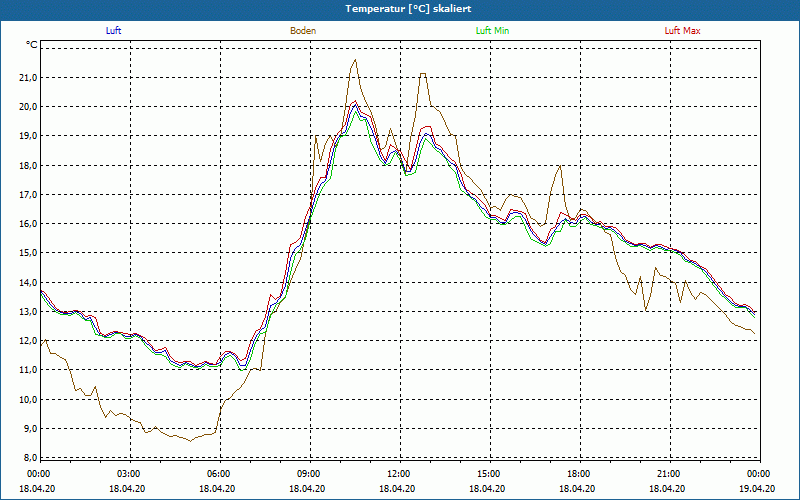
Task: Click the 'Boden' legend label
Action: (303, 31)
